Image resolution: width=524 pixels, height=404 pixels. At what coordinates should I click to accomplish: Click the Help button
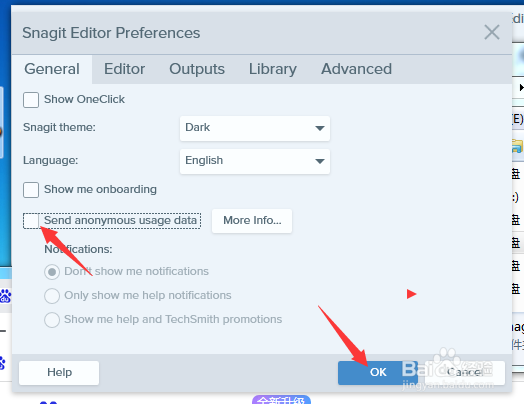[59, 373]
